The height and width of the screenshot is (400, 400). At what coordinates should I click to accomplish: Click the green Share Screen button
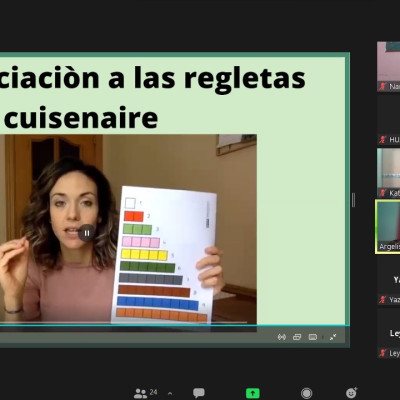pyautogui.click(x=253, y=393)
